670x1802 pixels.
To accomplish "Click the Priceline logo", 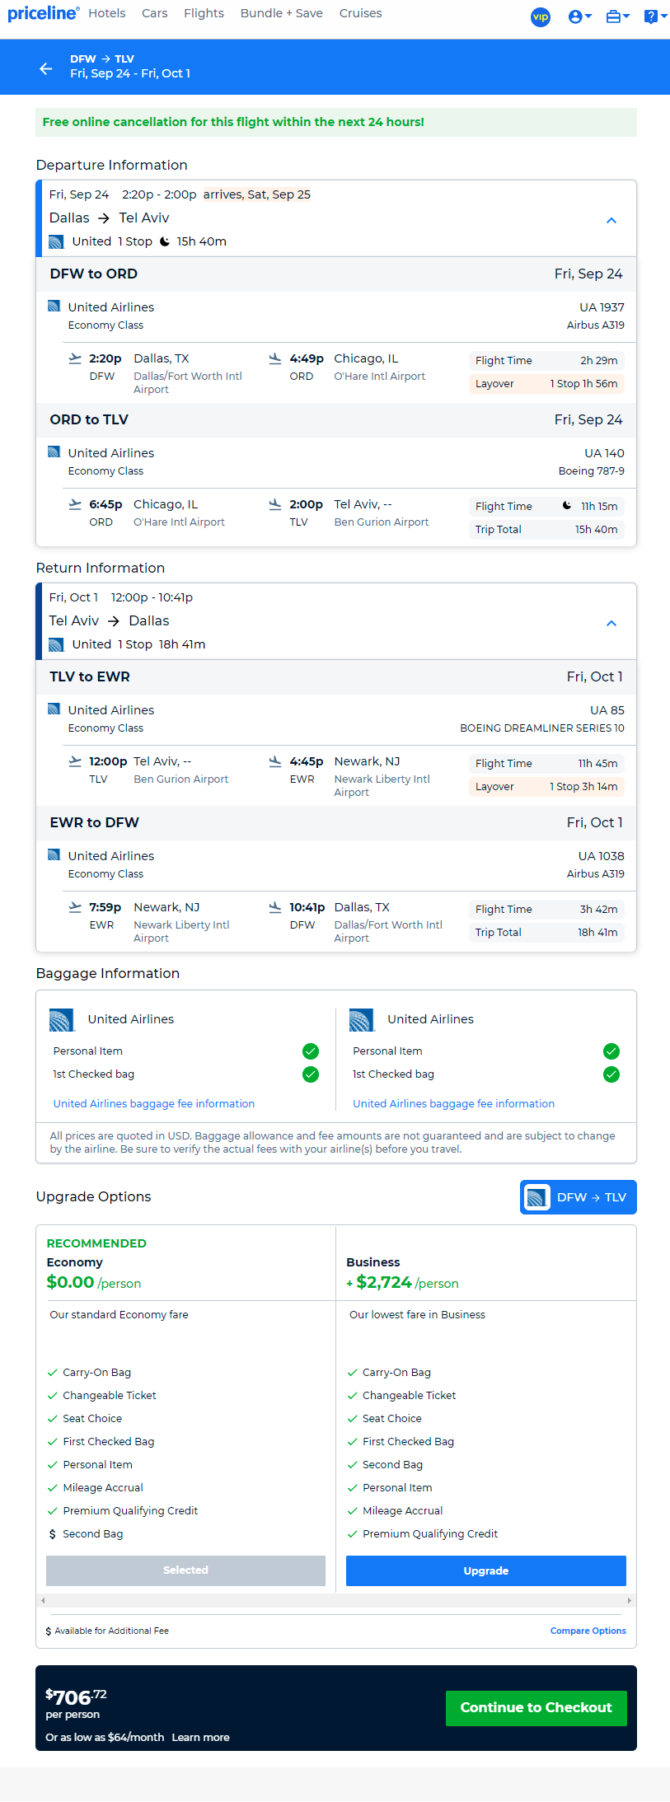I will 43,13.
